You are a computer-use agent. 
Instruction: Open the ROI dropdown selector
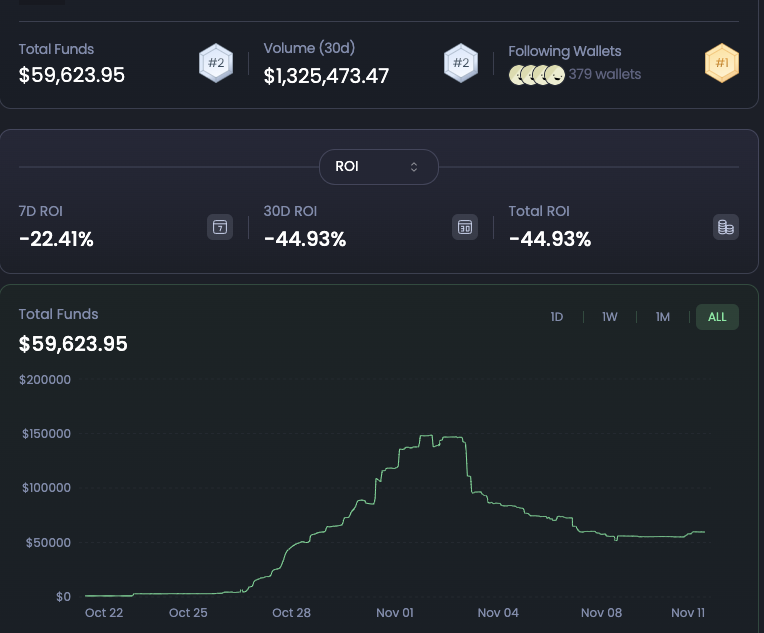378,167
